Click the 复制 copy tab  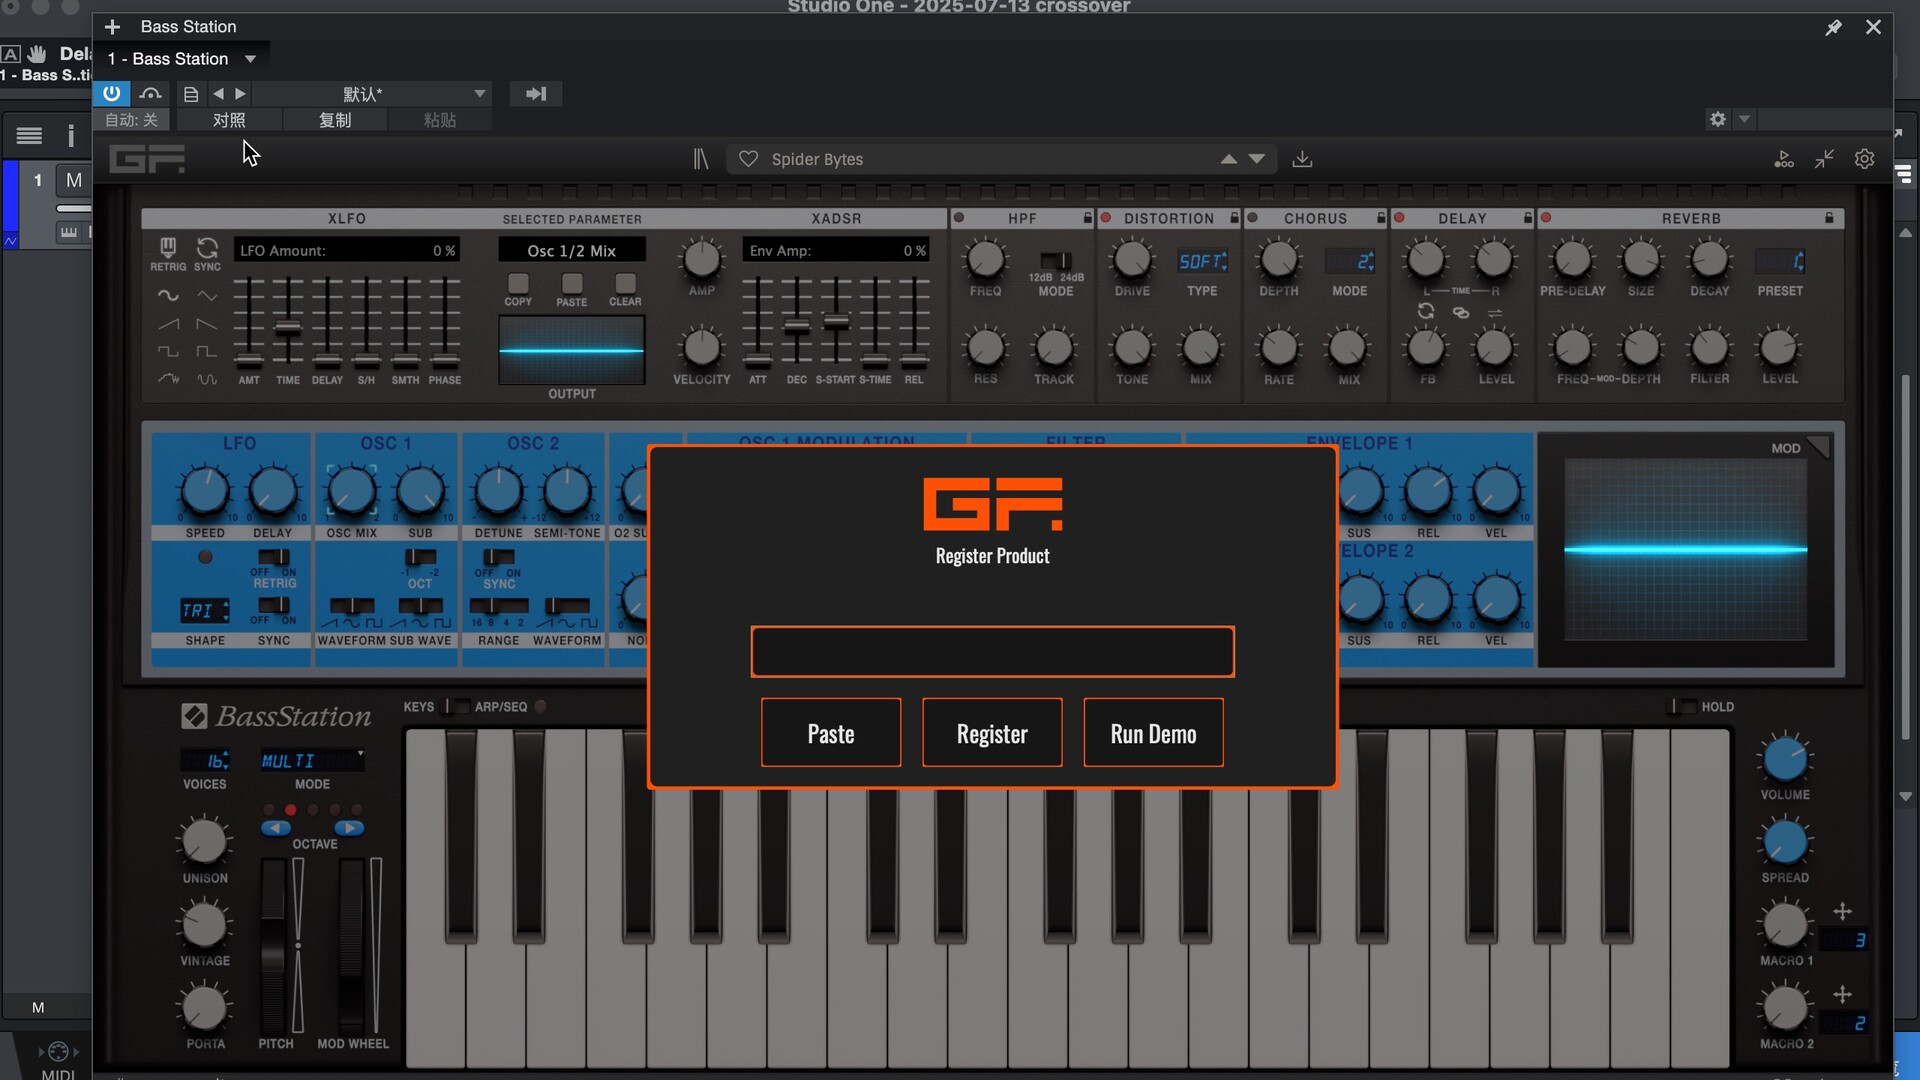(335, 120)
